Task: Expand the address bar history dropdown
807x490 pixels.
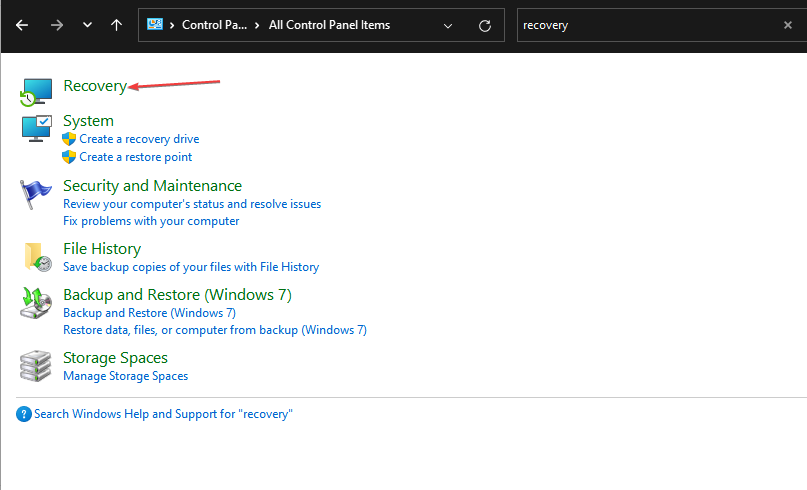Action: [x=447, y=25]
